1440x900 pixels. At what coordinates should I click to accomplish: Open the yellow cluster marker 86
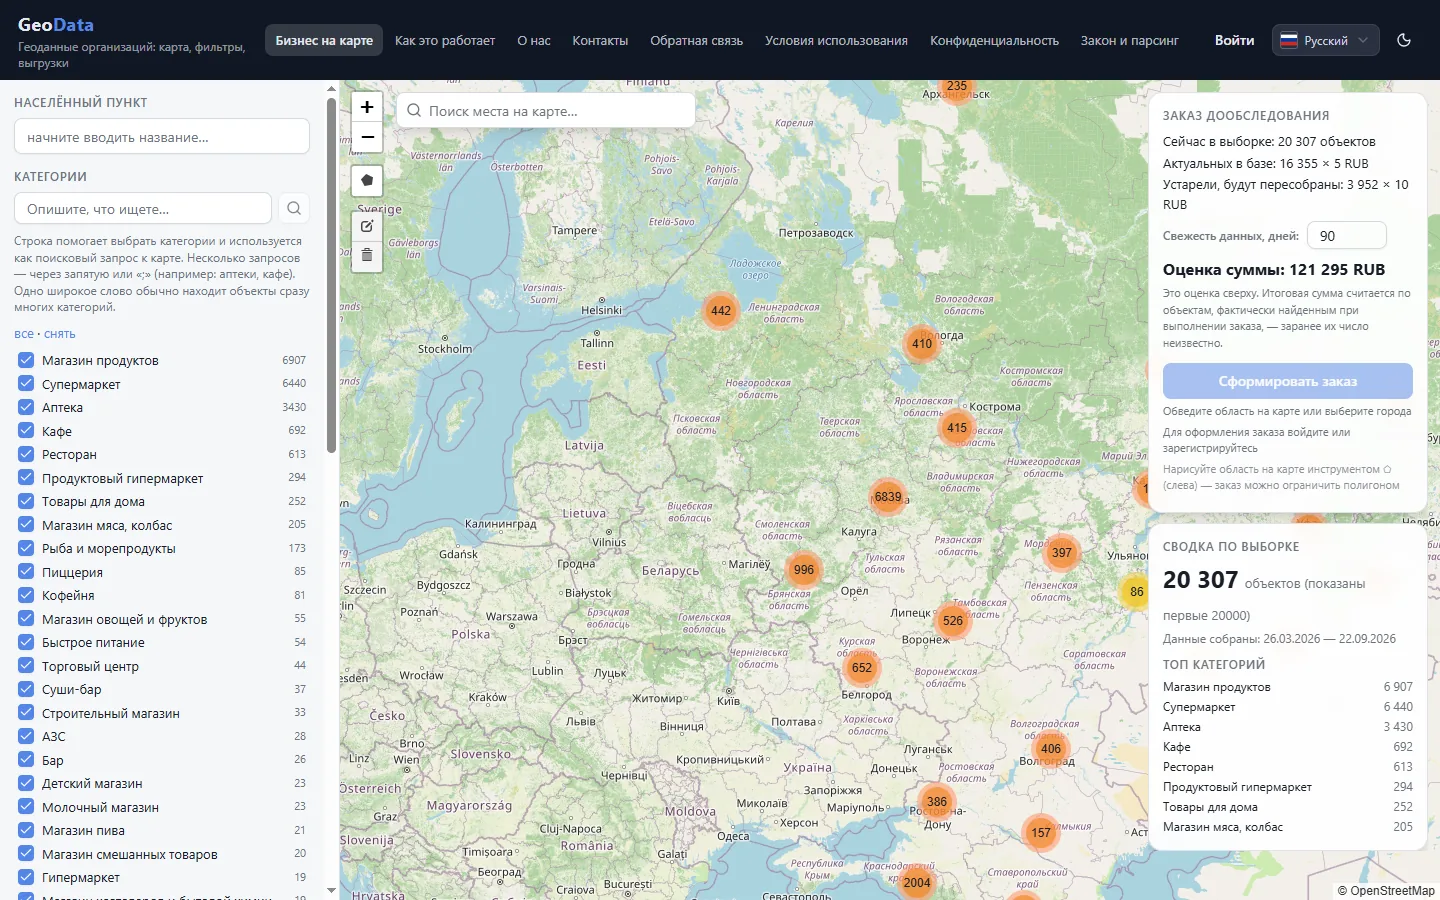[x=1136, y=592]
